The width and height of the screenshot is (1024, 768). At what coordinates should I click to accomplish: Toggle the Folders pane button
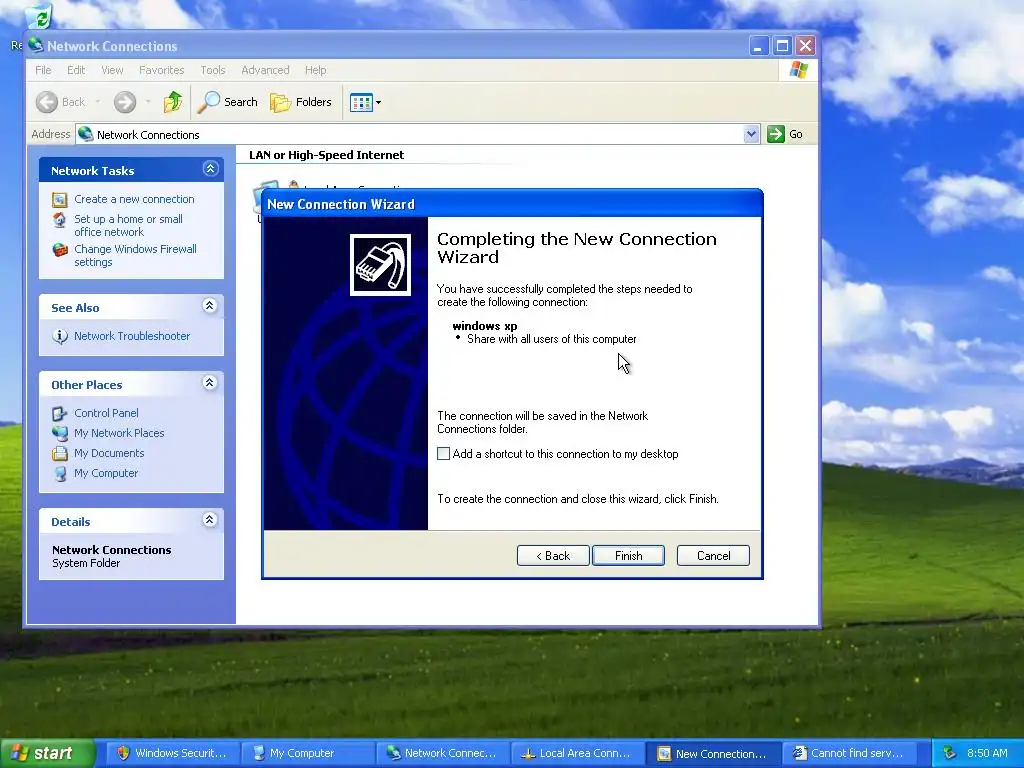(301, 102)
